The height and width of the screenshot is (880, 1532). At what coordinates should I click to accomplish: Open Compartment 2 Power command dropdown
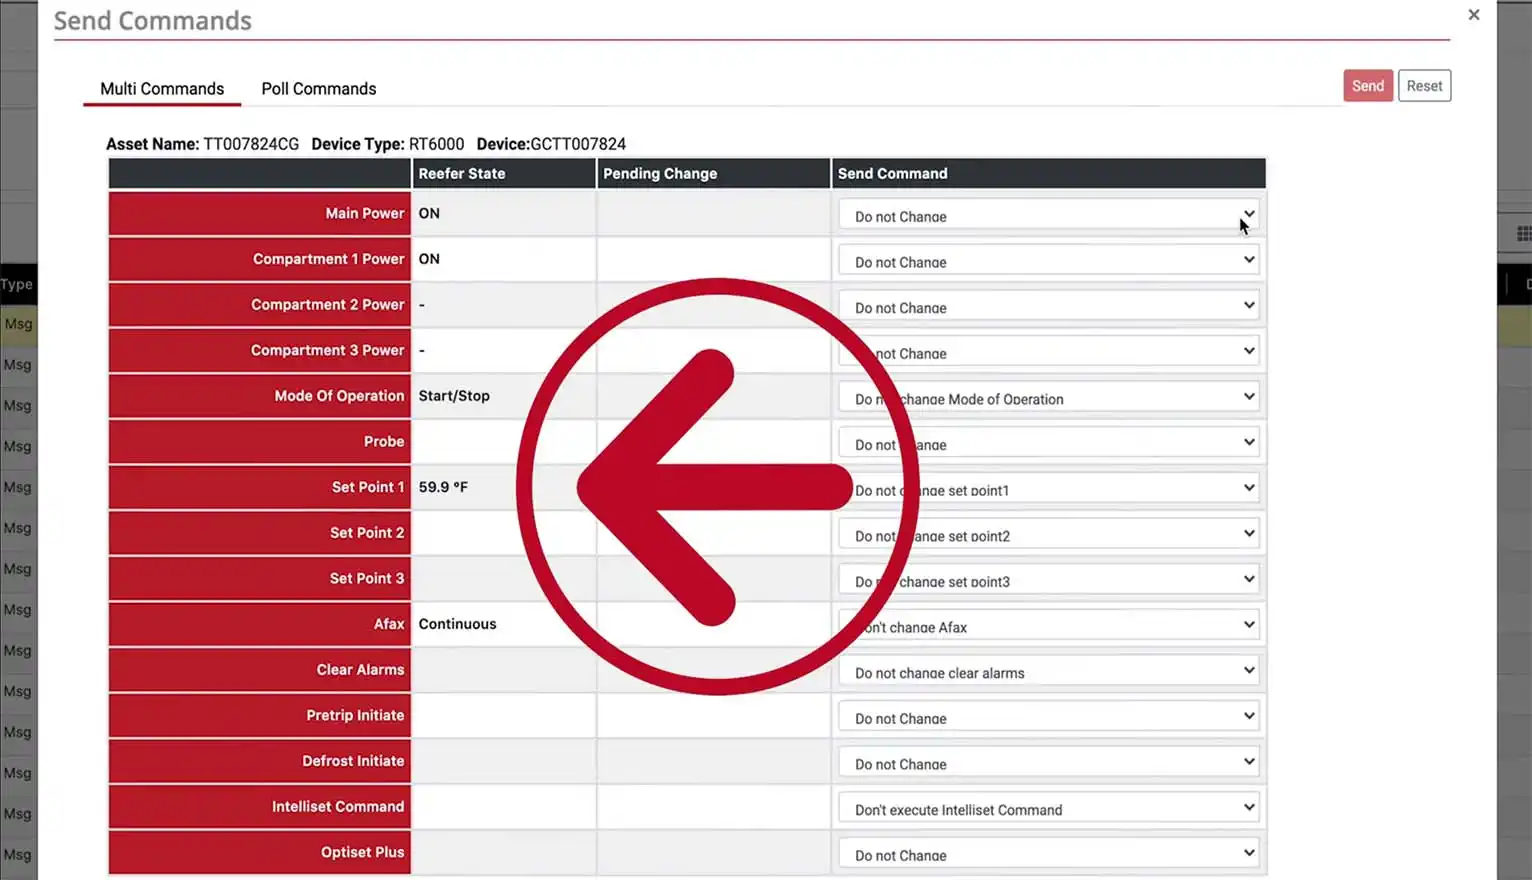[1048, 307]
